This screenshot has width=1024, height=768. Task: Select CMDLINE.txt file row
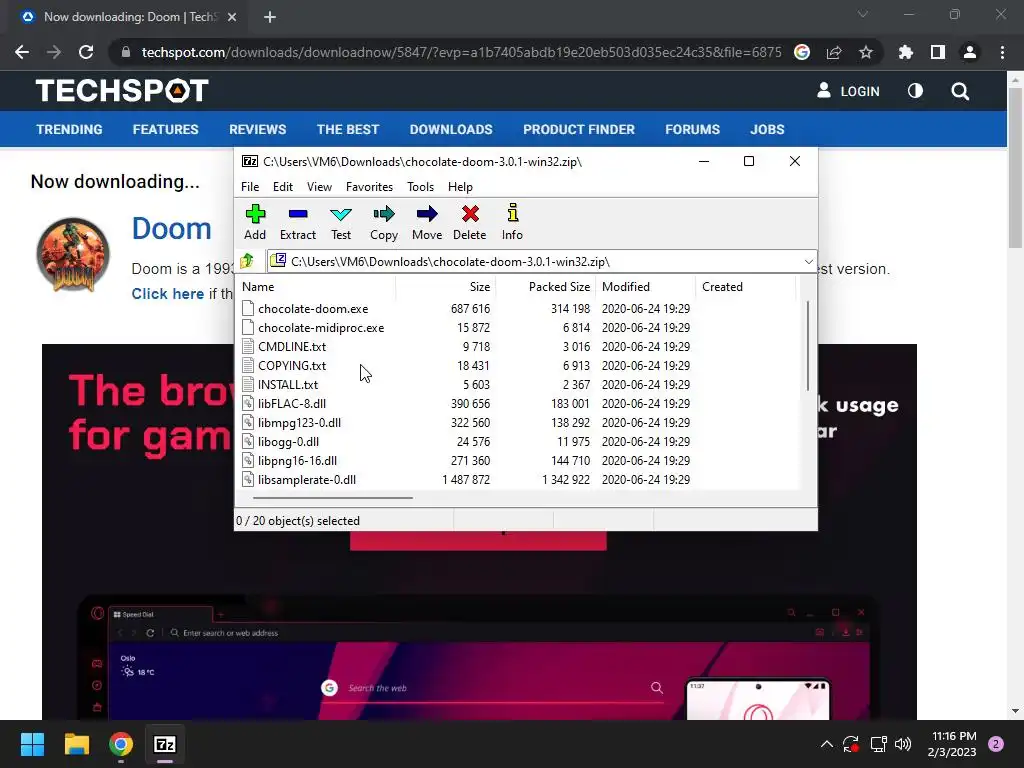284,347
